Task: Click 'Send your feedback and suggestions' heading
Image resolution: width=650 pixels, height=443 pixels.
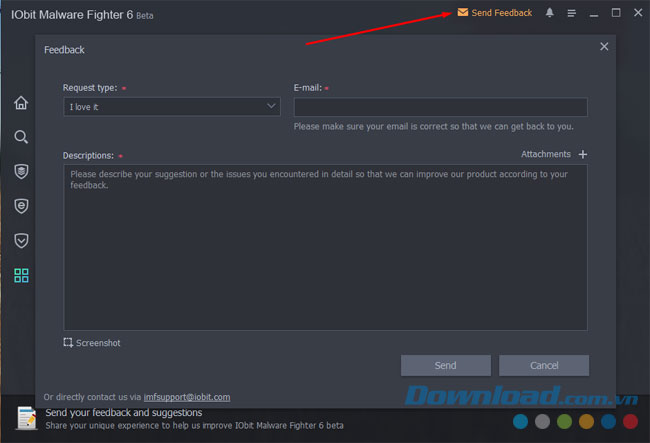Action: click(x=124, y=413)
